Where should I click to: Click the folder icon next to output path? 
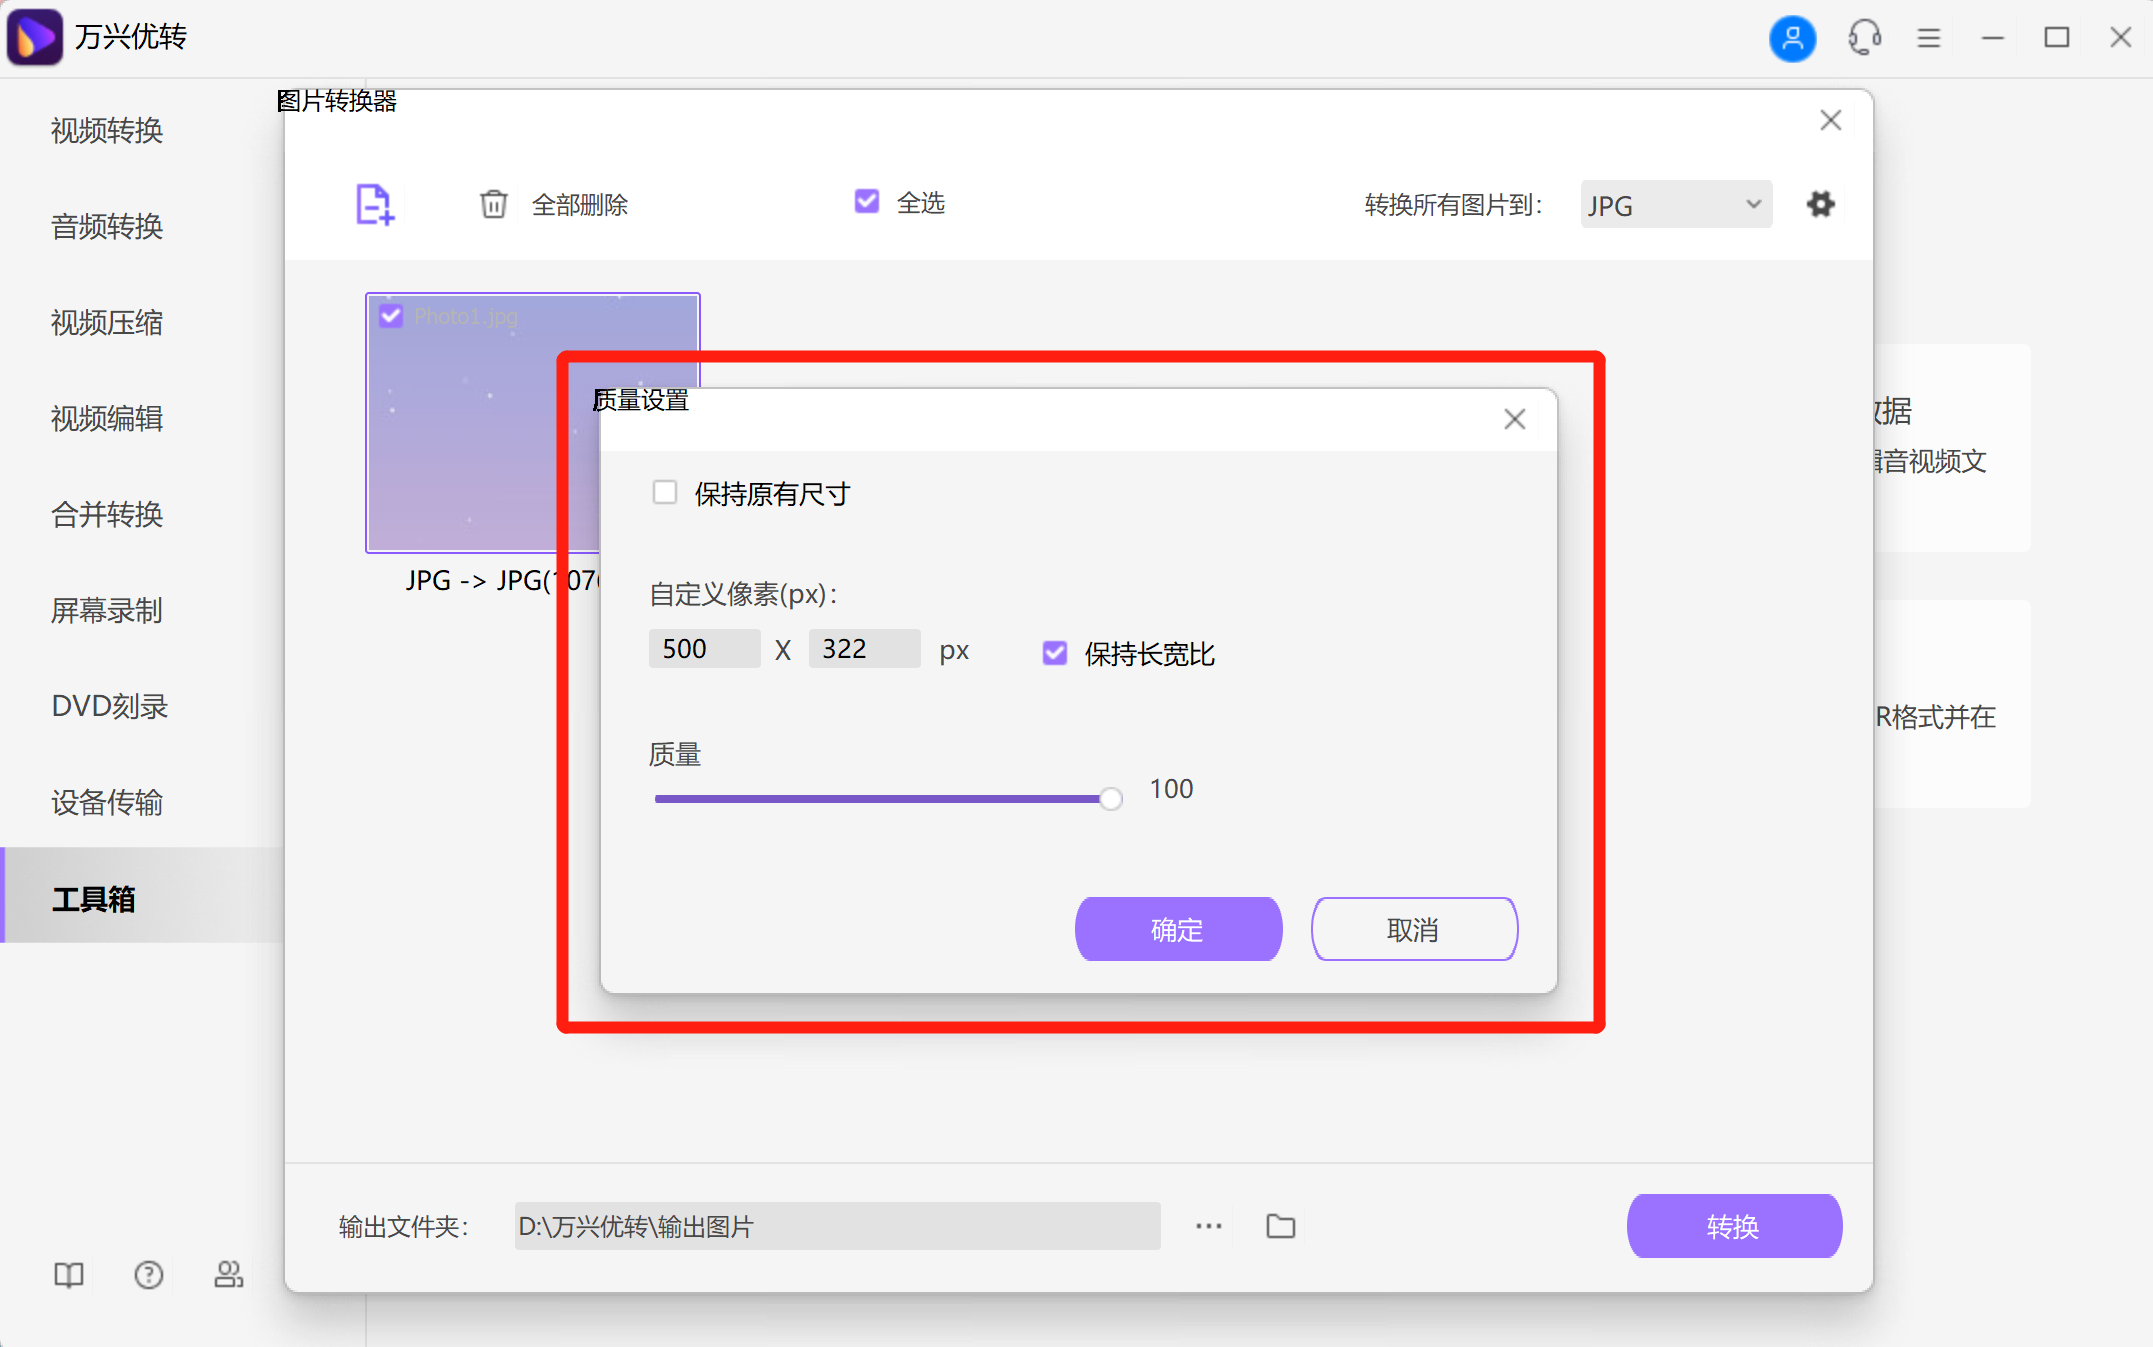coord(1280,1225)
